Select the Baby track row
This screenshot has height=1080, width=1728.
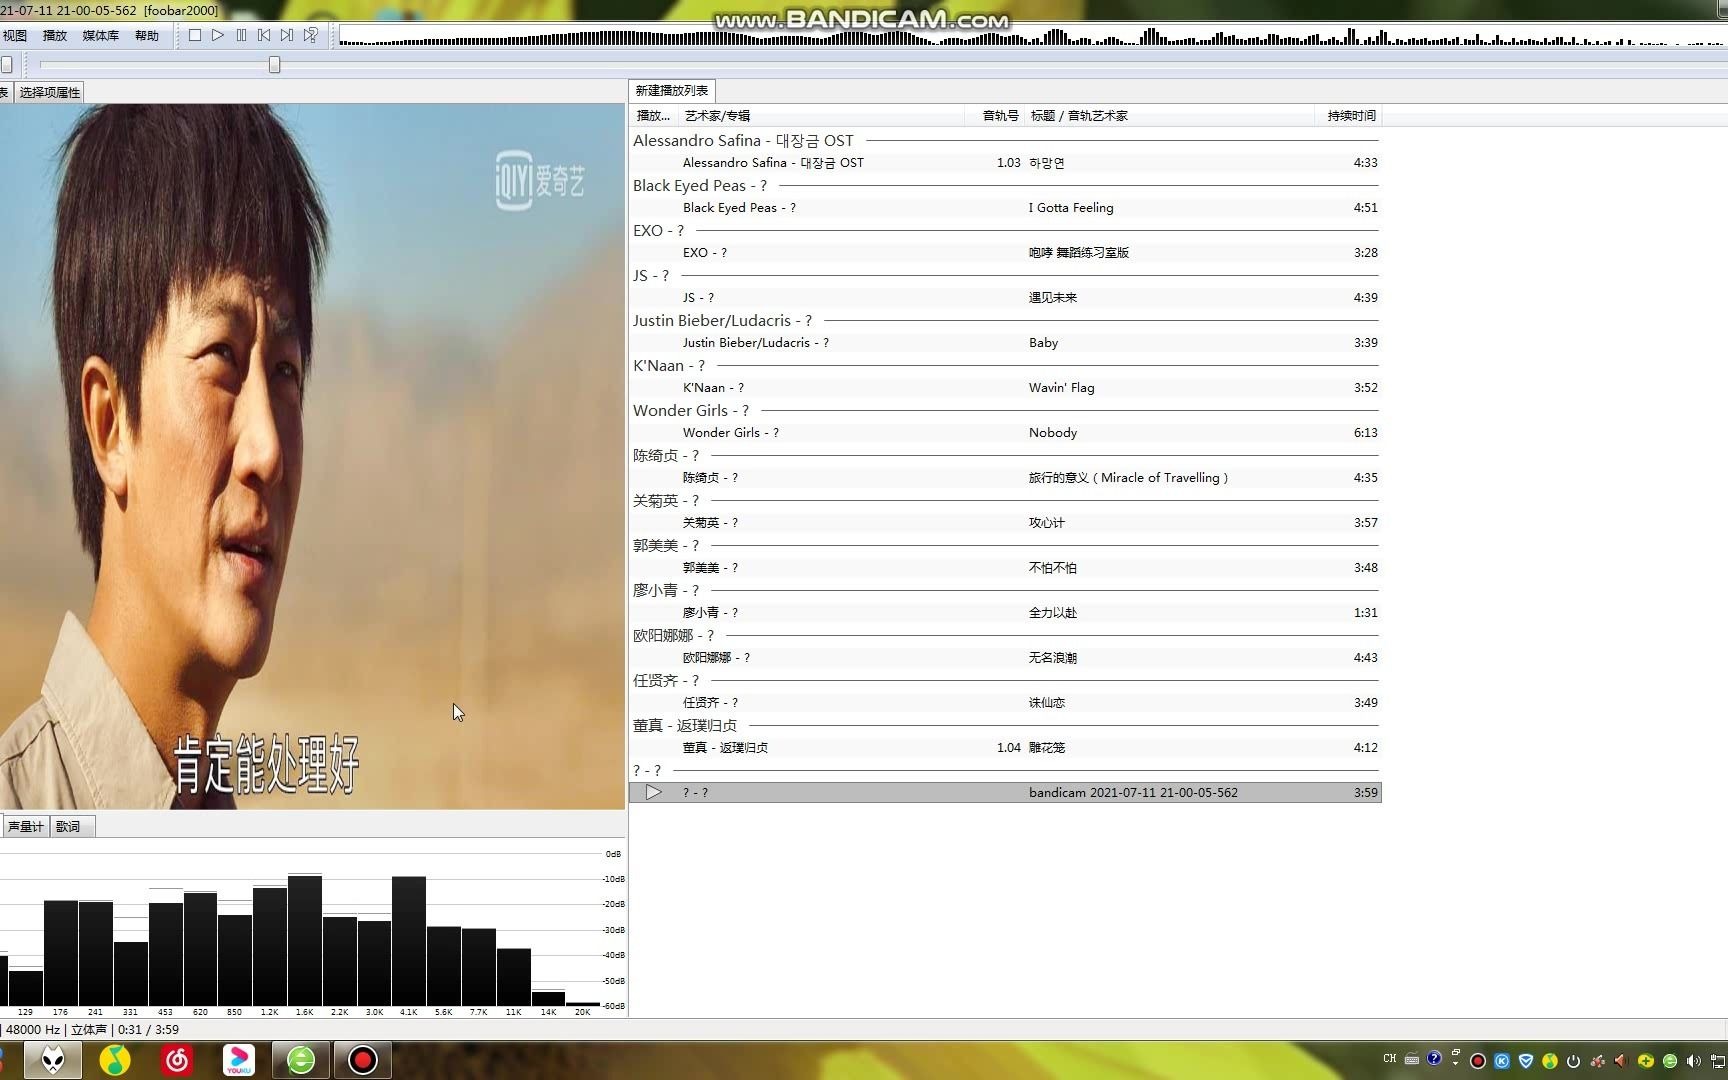coord(1005,342)
